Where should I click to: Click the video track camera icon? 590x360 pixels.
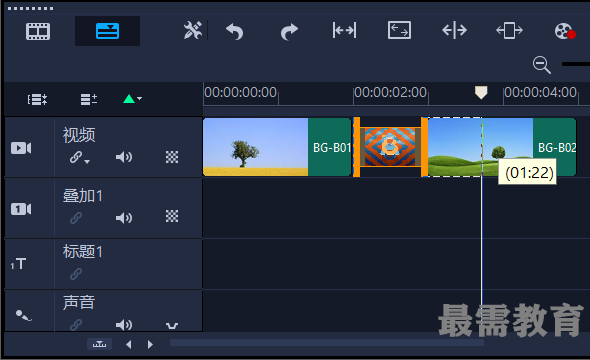pyautogui.click(x=21, y=148)
